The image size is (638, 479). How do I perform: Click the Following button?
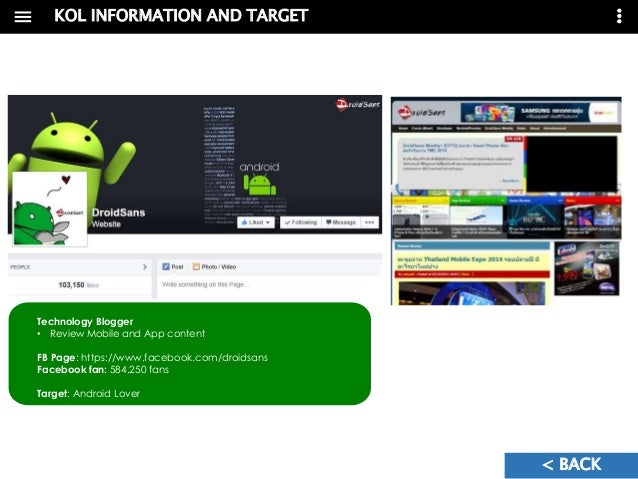(301, 222)
